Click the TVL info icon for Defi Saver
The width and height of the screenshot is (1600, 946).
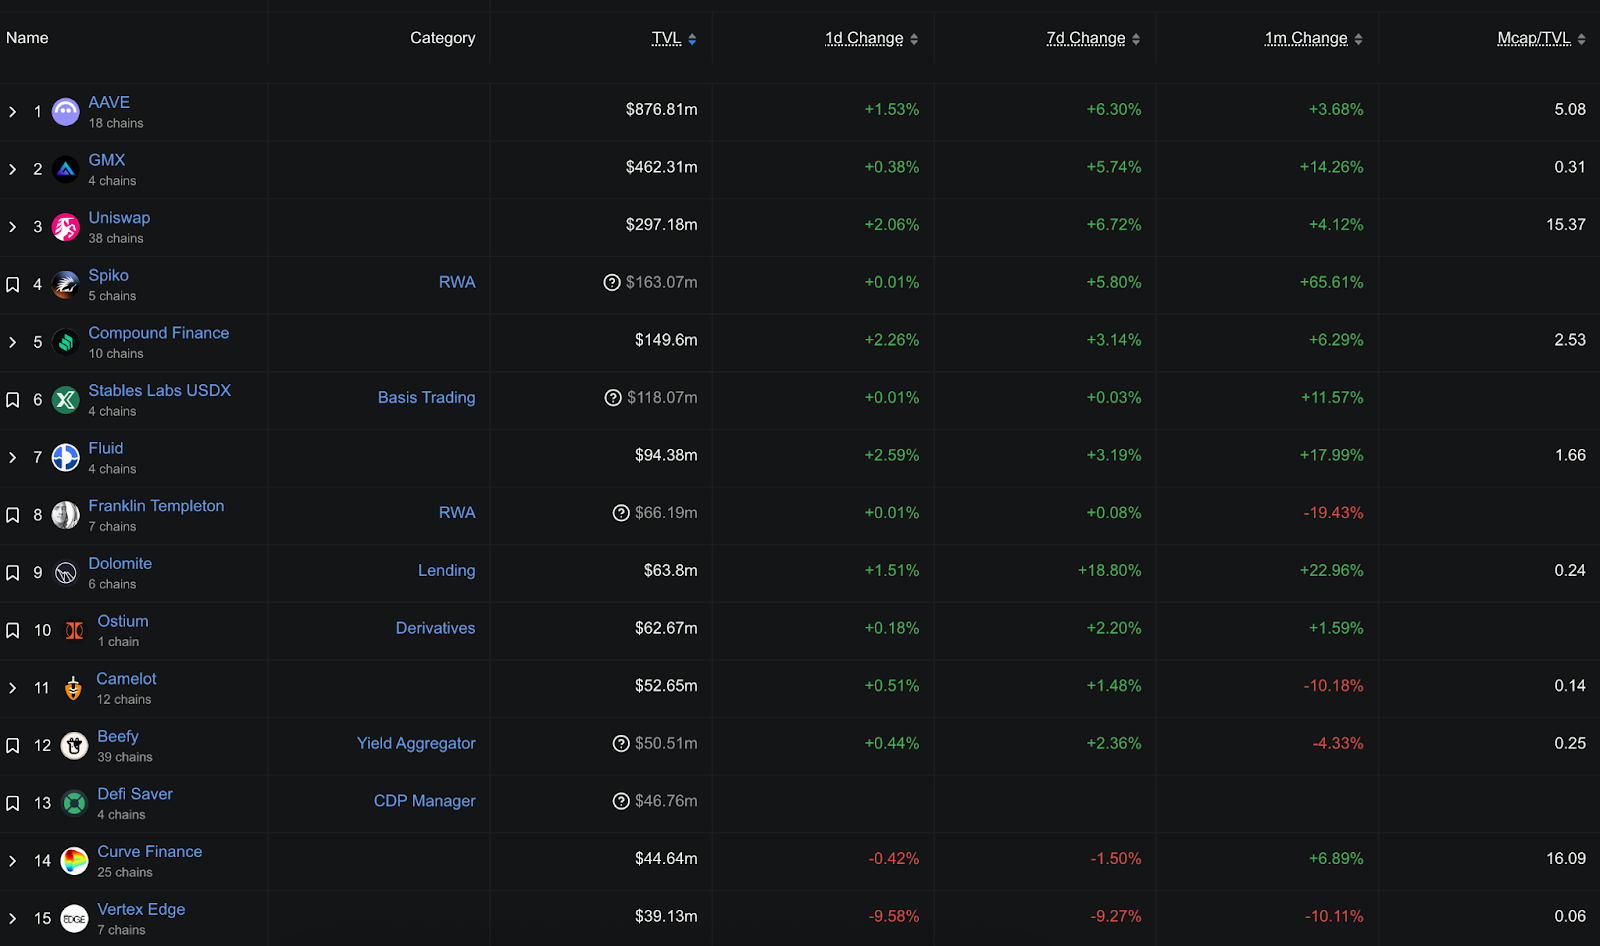621,801
